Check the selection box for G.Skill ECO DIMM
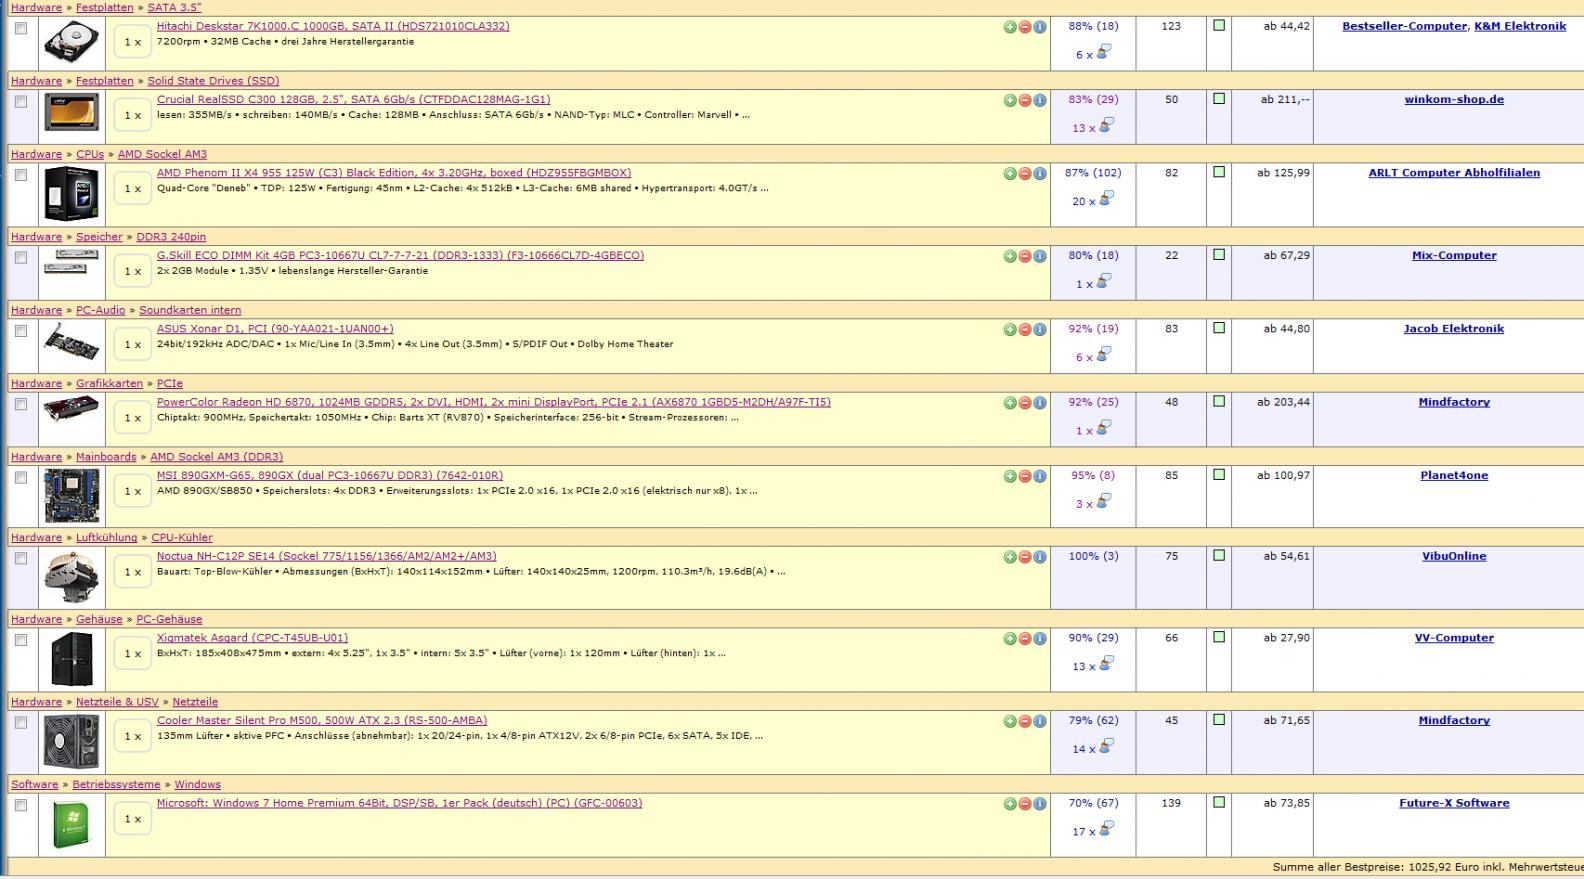Screen dimensions: 1584x879 click(x=20, y=257)
